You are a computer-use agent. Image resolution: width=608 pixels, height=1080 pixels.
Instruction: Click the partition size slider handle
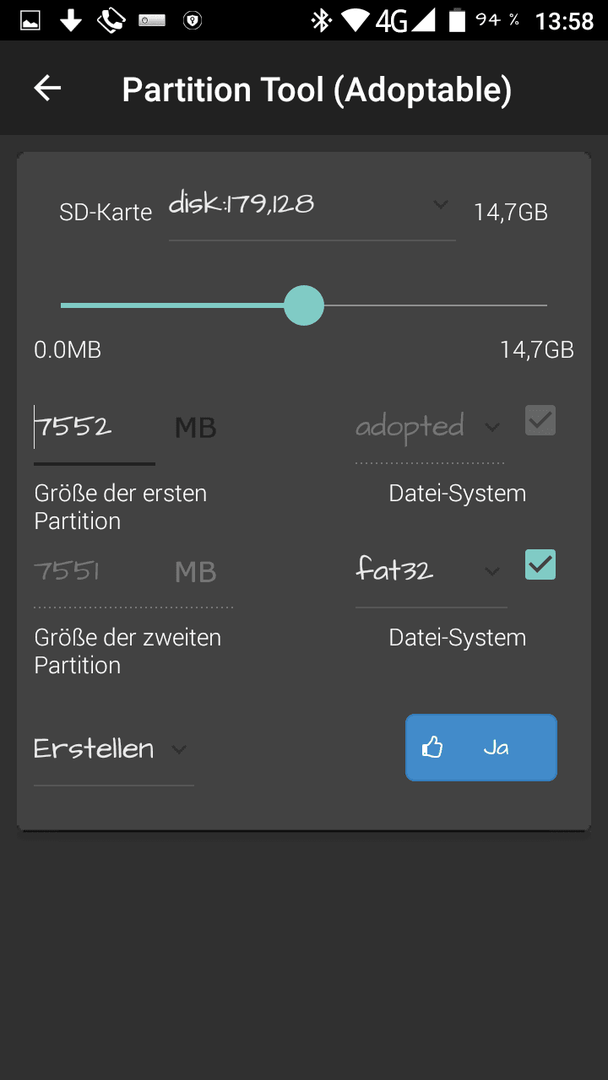tap(304, 305)
